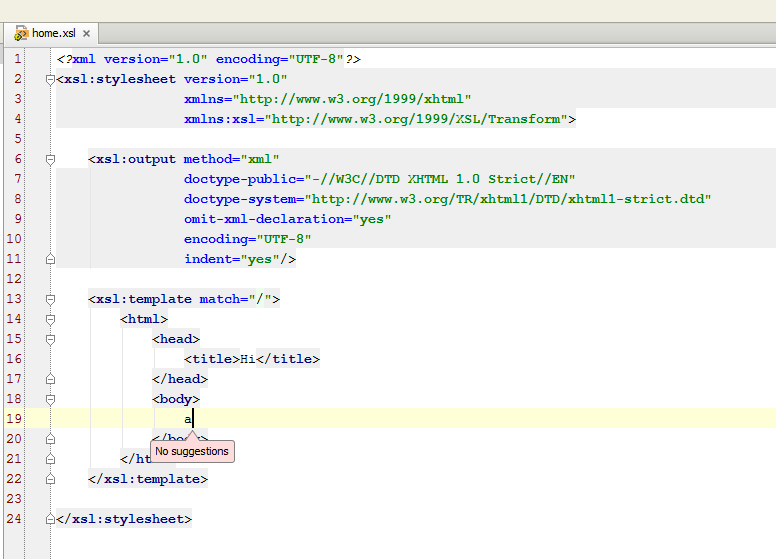
Task: Click line number 23 in the gutter
Action: (x=14, y=499)
